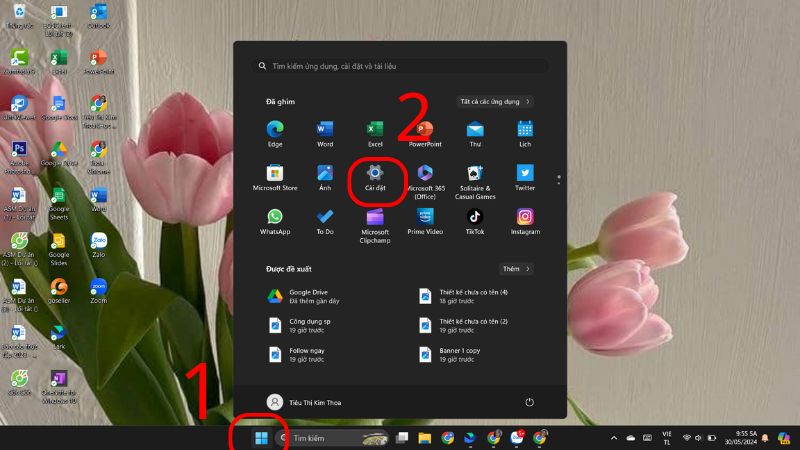Open recommended Google Drive item
Image resolution: width=800 pixels, height=450 pixels.
click(x=304, y=296)
